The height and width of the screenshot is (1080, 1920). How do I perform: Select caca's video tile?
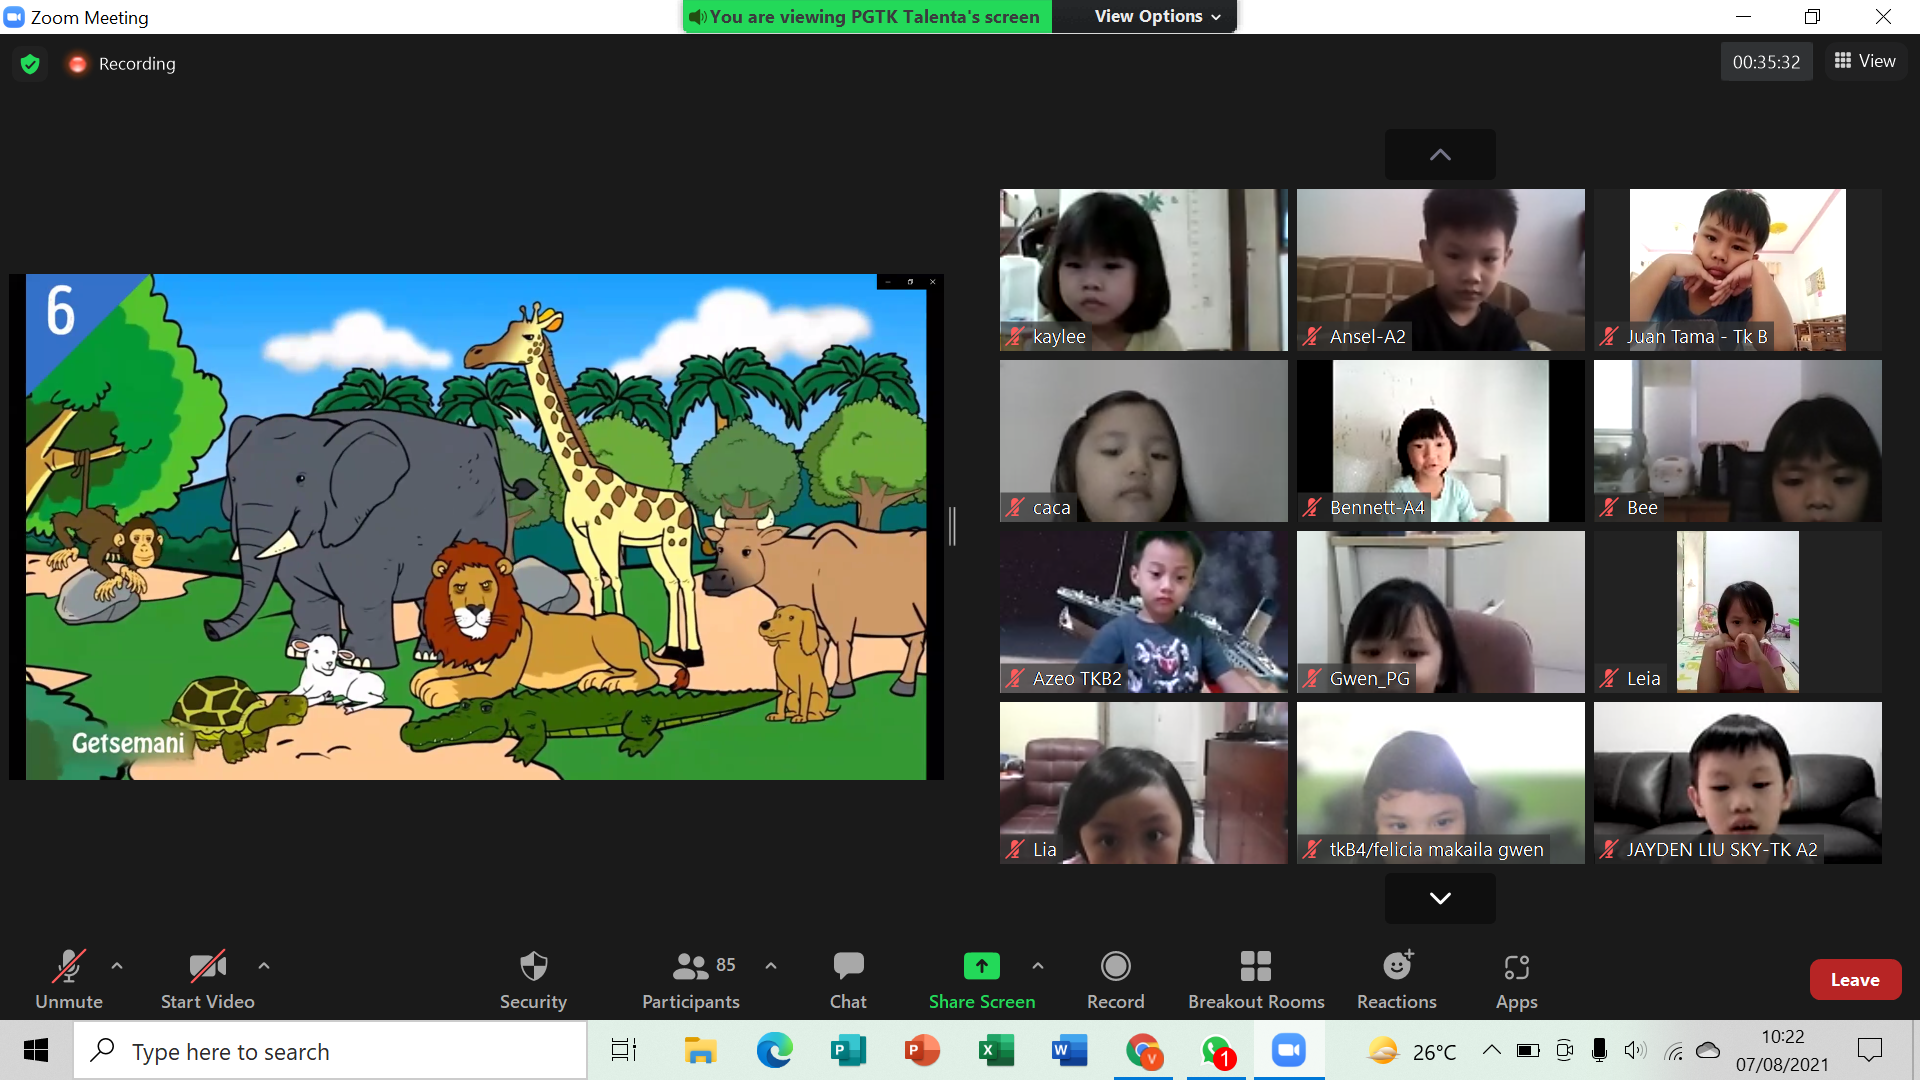(1144, 441)
